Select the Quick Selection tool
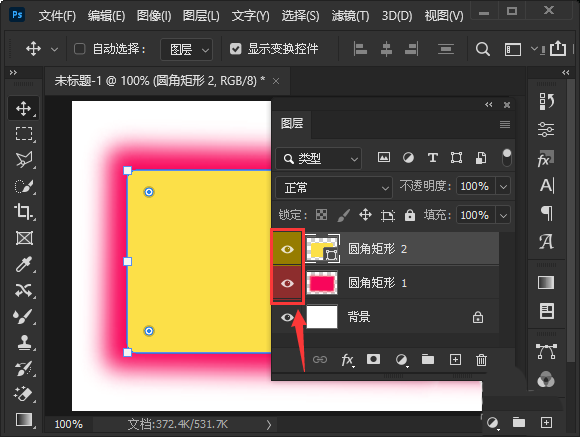This screenshot has height=437, width=580. coord(24,186)
